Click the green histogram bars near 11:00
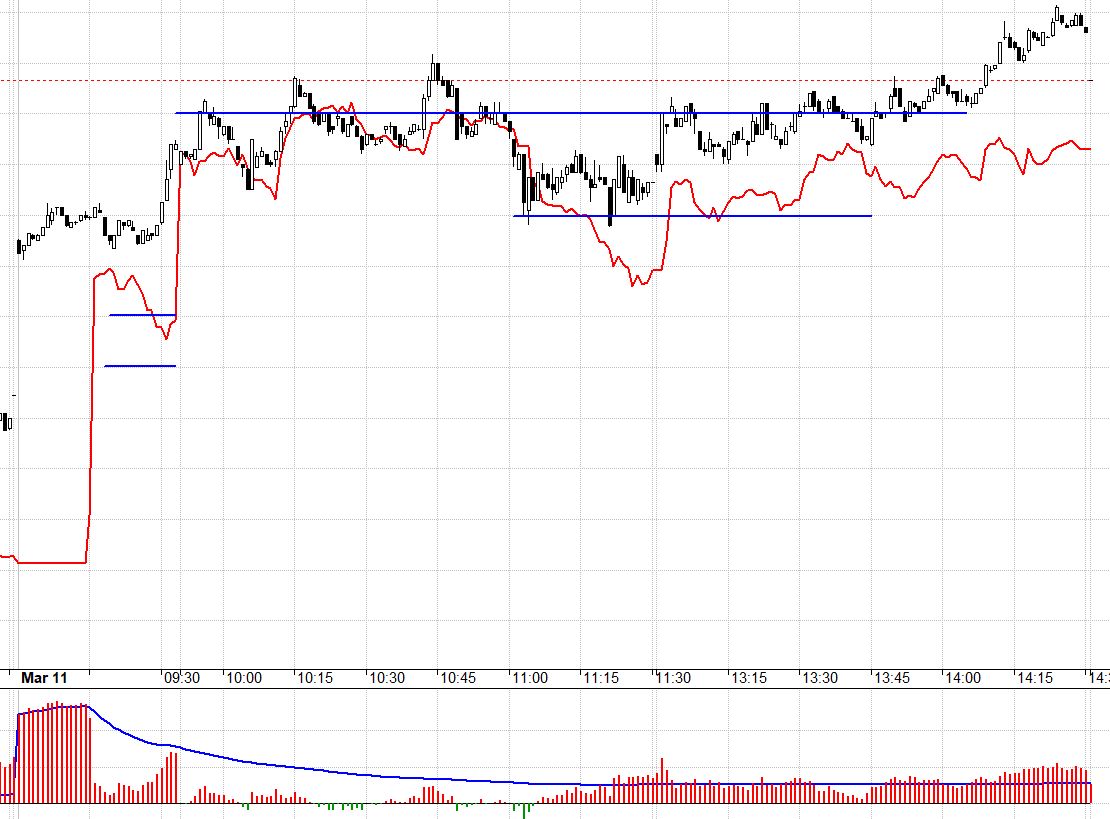1110x819 pixels. coord(524,809)
